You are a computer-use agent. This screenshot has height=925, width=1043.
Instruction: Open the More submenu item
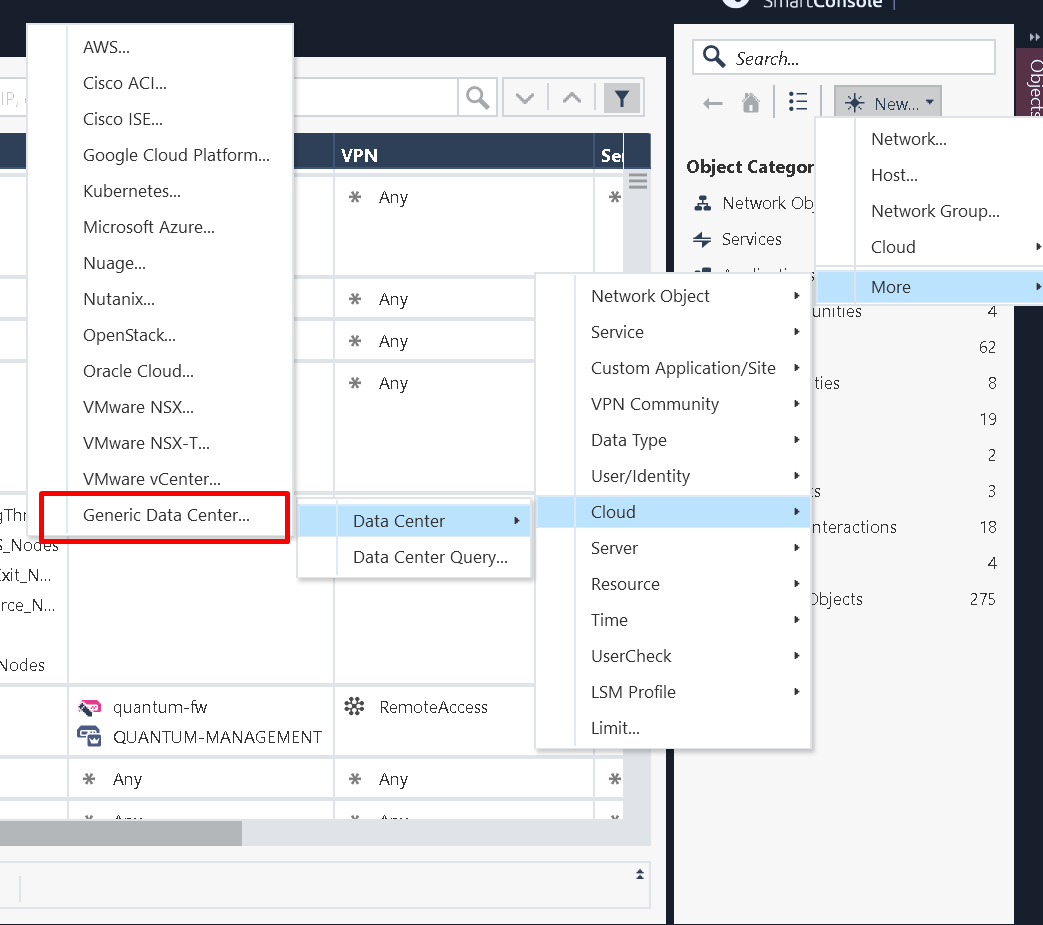click(x=929, y=287)
